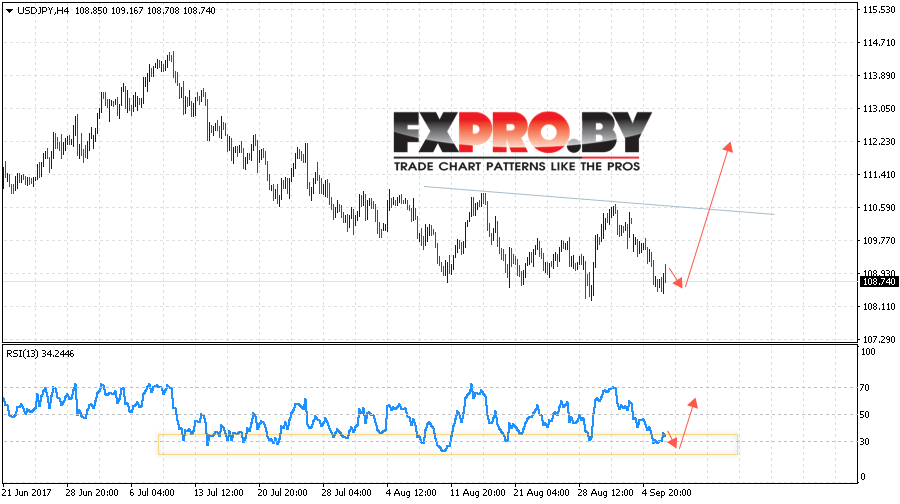Screen dimensions: 900x504
Task: Select the USDJPY,H4 symbol title
Action: [43, 11]
